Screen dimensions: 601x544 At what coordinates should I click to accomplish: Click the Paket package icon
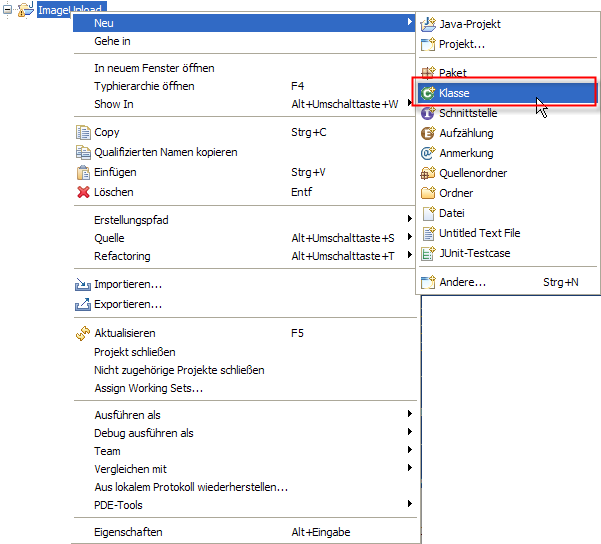(x=428, y=73)
